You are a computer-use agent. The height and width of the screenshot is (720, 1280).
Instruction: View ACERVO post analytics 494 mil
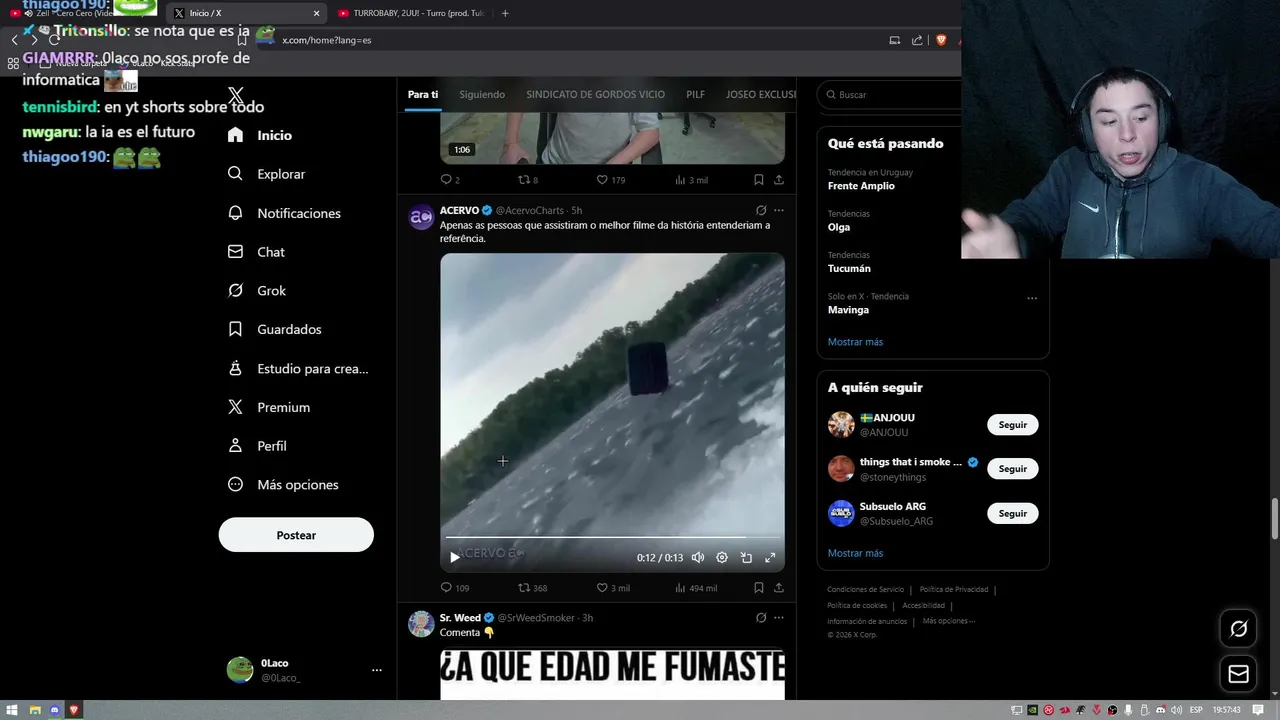tap(696, 588)
